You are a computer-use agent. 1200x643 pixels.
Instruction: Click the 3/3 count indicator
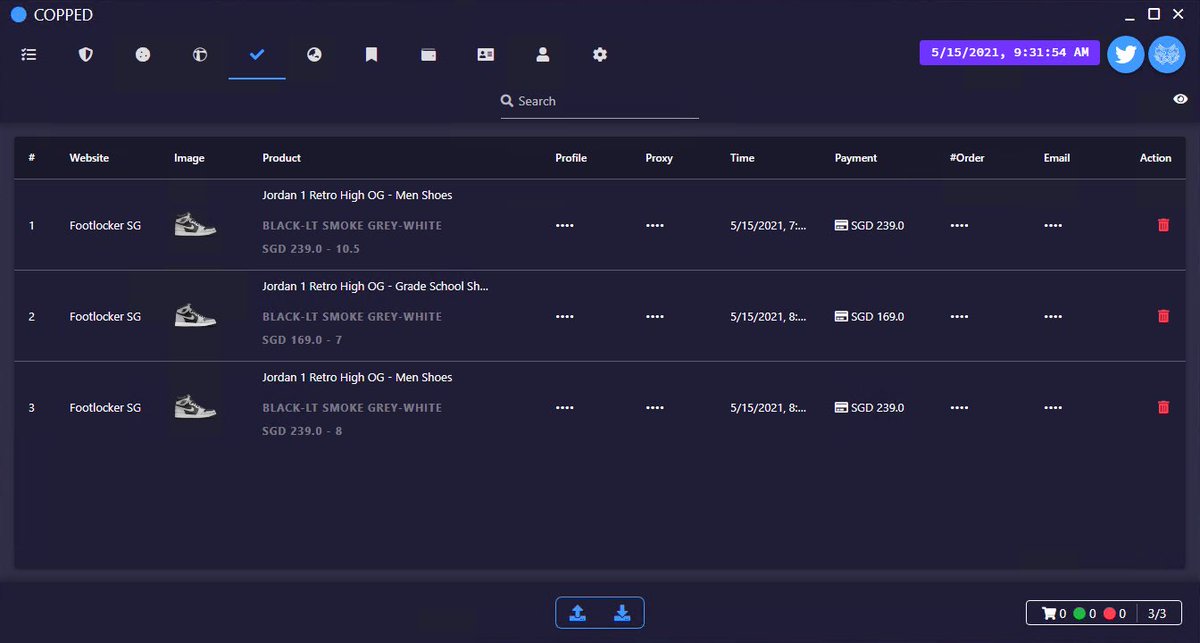(x=1157, y=613)
